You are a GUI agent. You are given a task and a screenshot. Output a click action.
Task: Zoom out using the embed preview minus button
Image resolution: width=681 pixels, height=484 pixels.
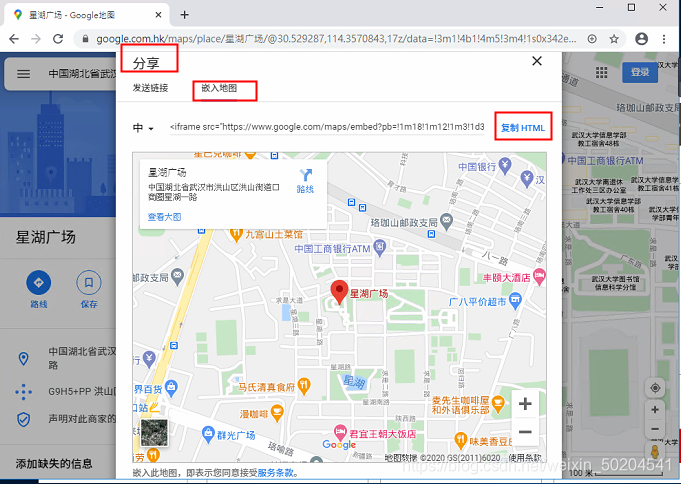point(525,432)
